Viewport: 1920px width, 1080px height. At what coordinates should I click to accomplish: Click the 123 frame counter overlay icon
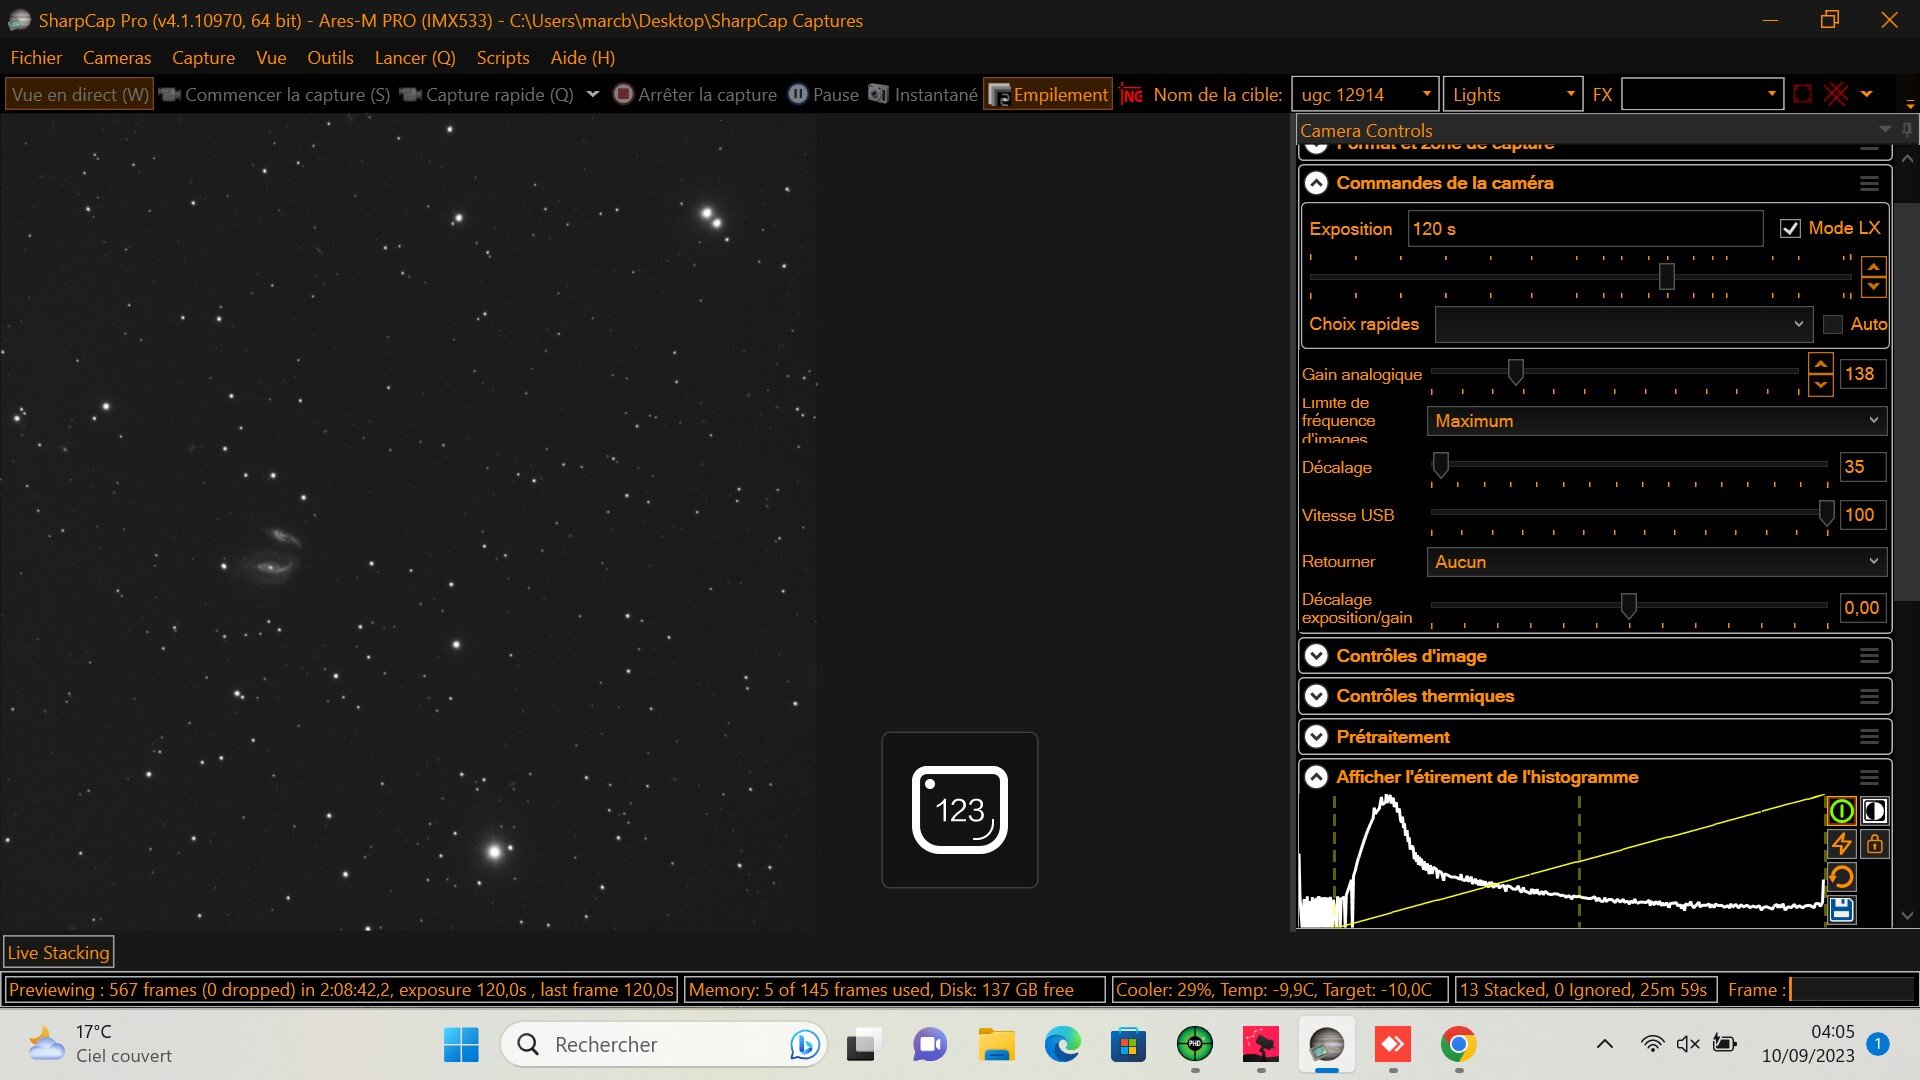coord(960,810)
